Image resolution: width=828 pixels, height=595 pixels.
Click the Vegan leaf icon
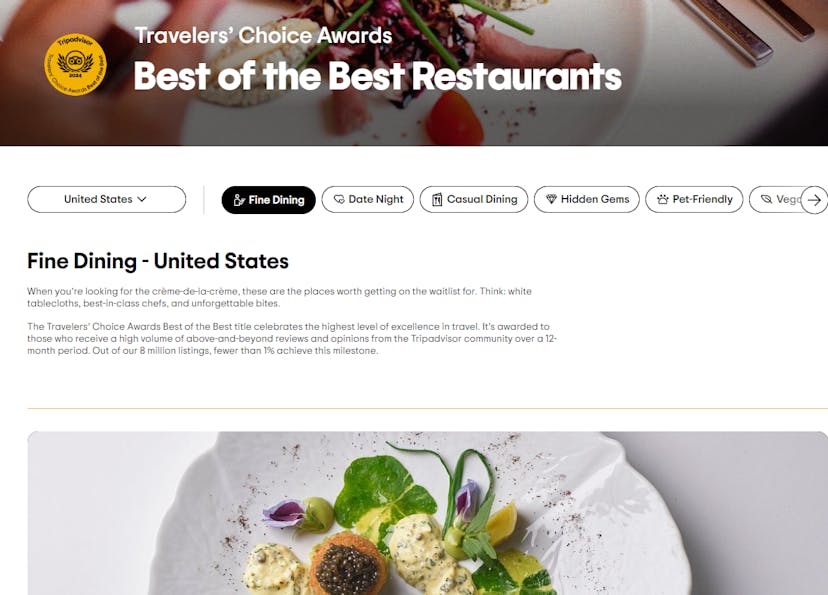[766, 199]
